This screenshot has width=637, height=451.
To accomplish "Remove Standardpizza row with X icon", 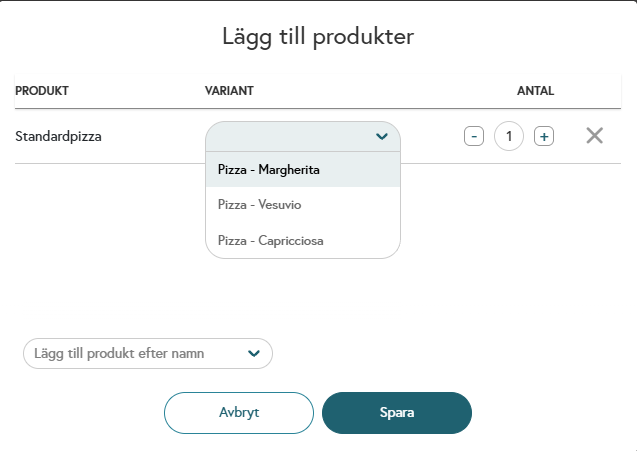I will 594,136.
